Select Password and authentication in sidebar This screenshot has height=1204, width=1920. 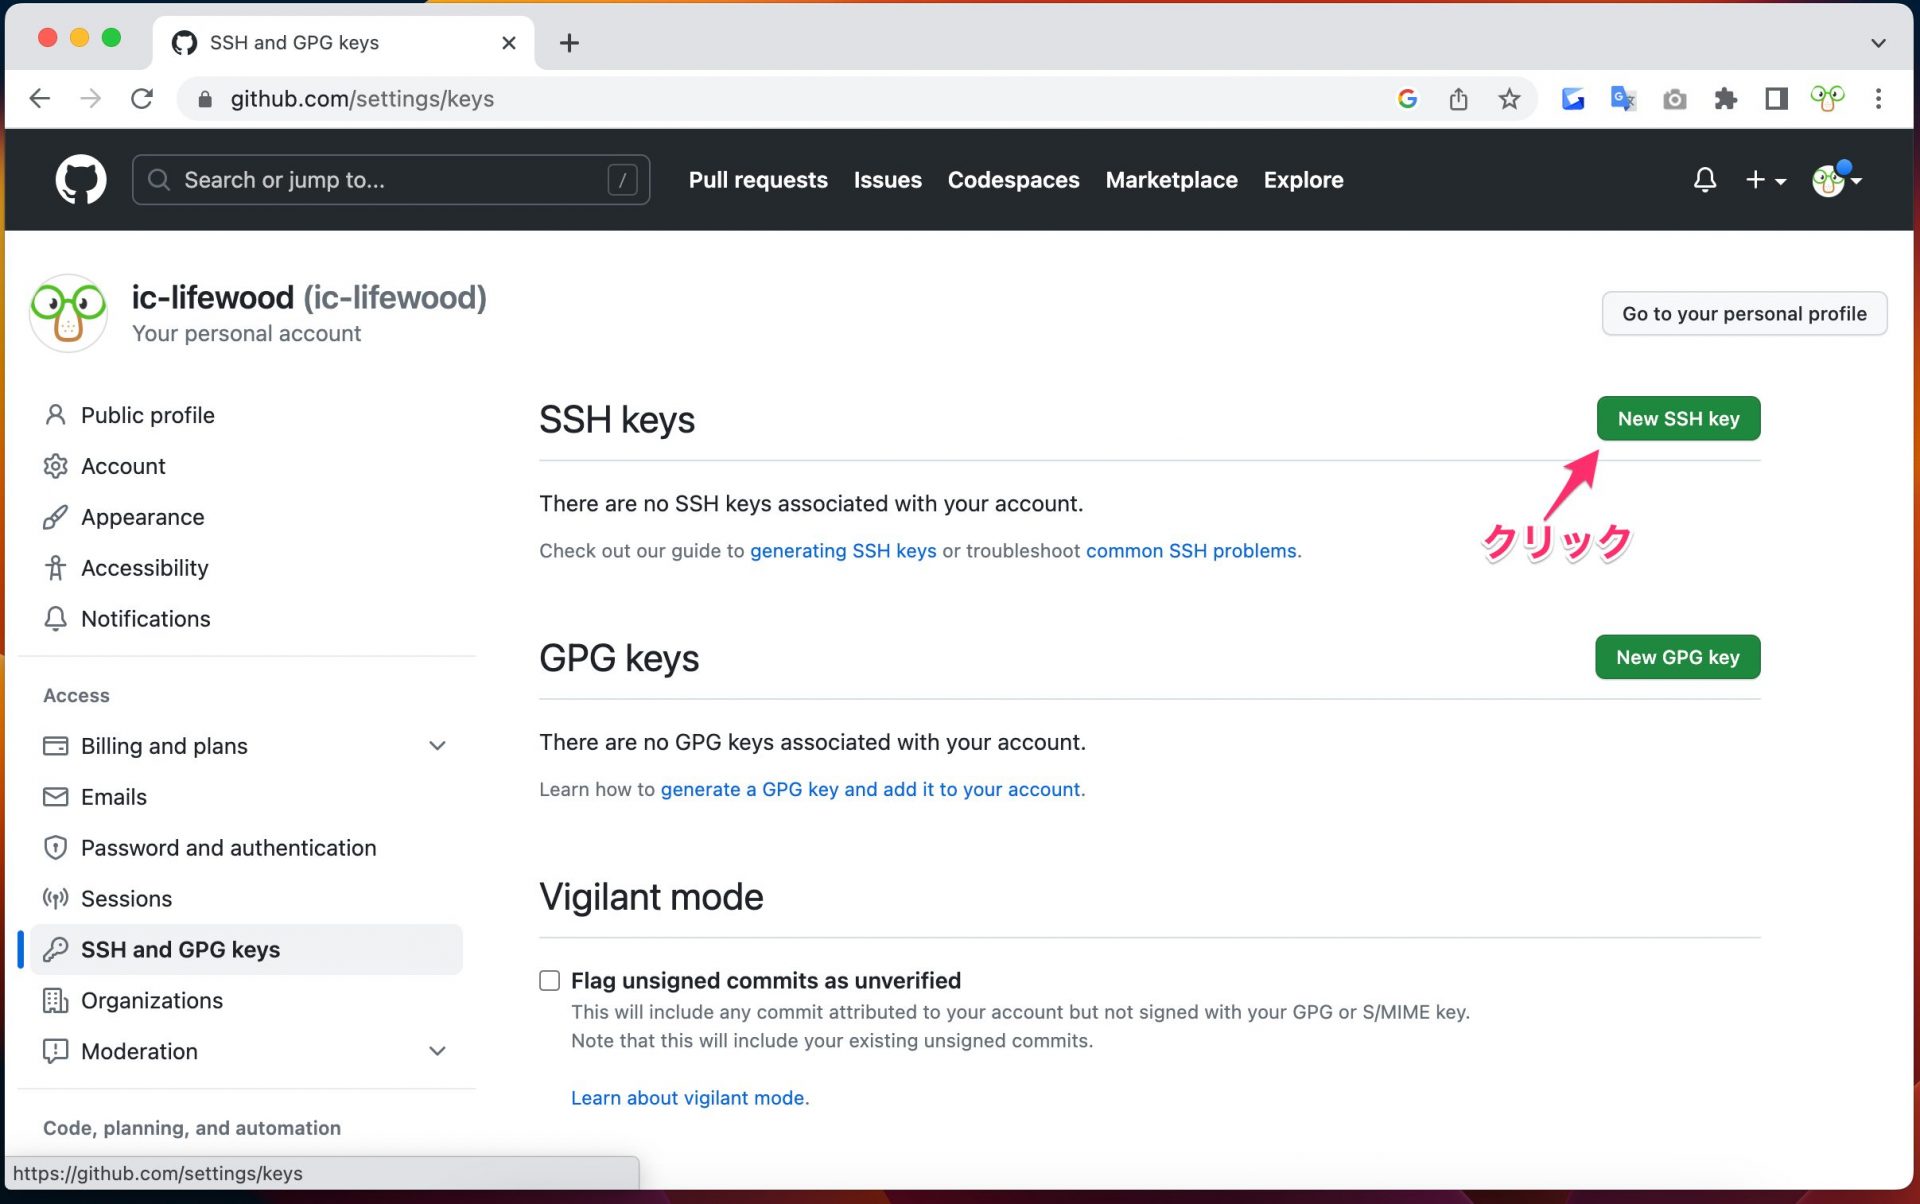point(228,848)
